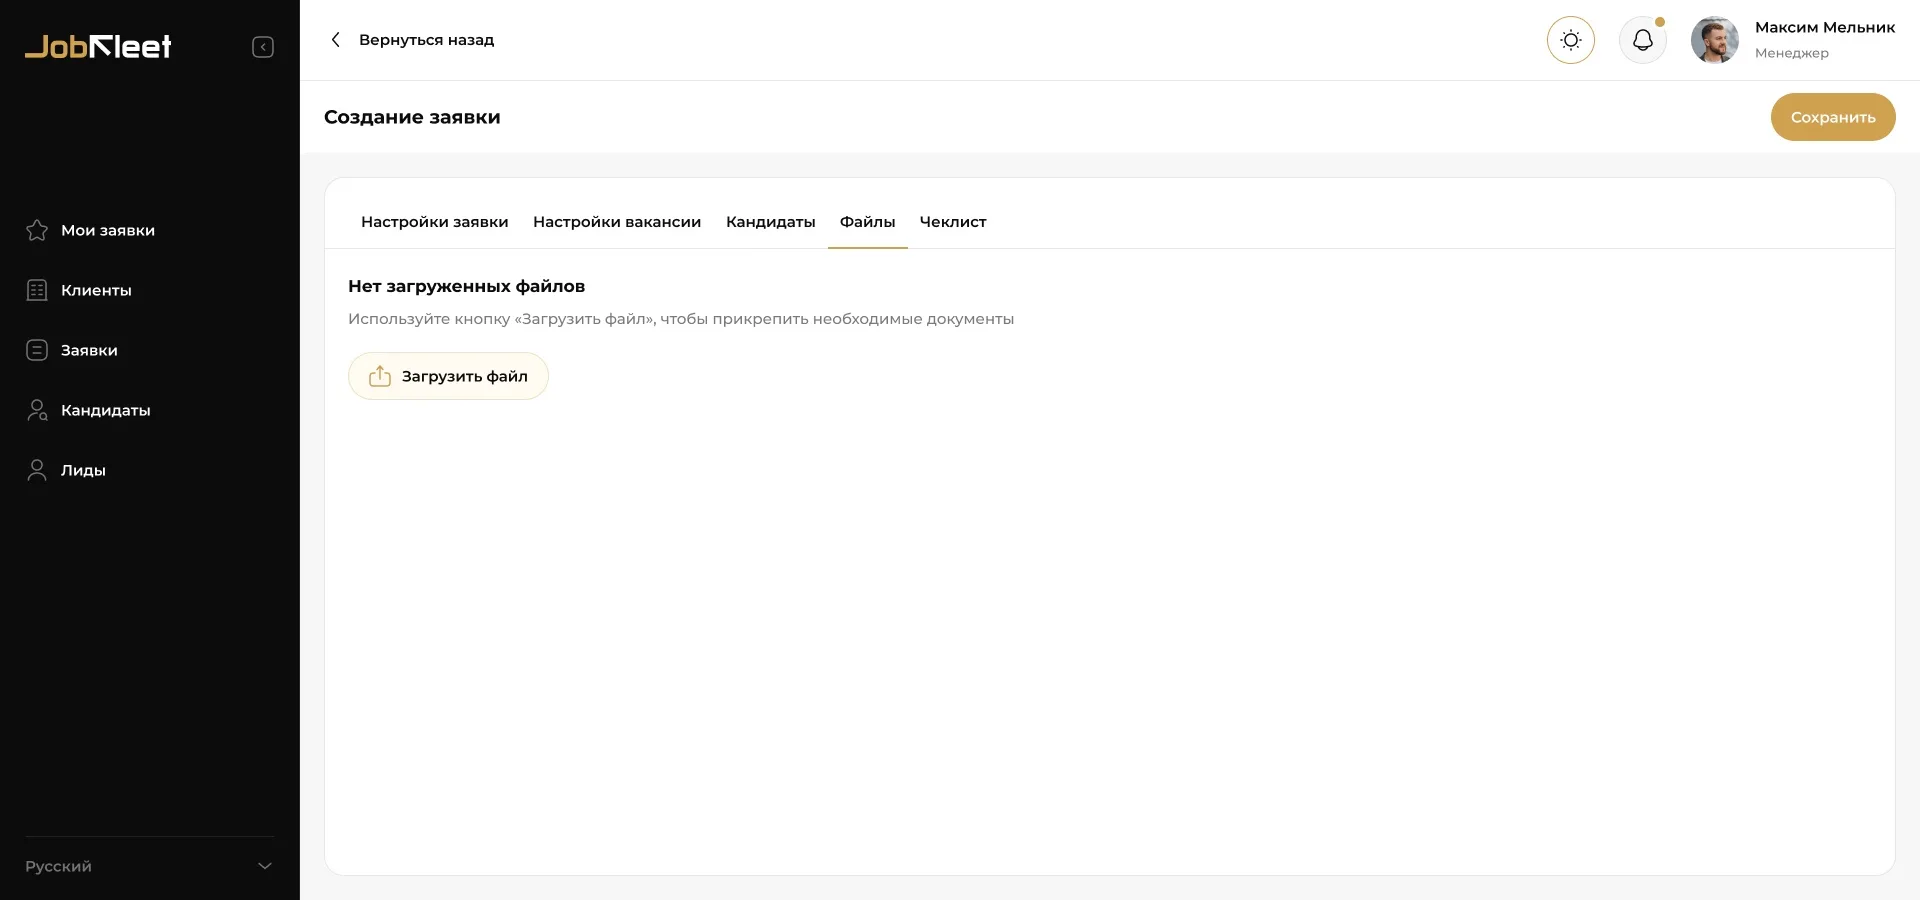The image size is (1920, 900).
Task: Click the Кандидаты person-search icon
Action: [x=37, y=410]
